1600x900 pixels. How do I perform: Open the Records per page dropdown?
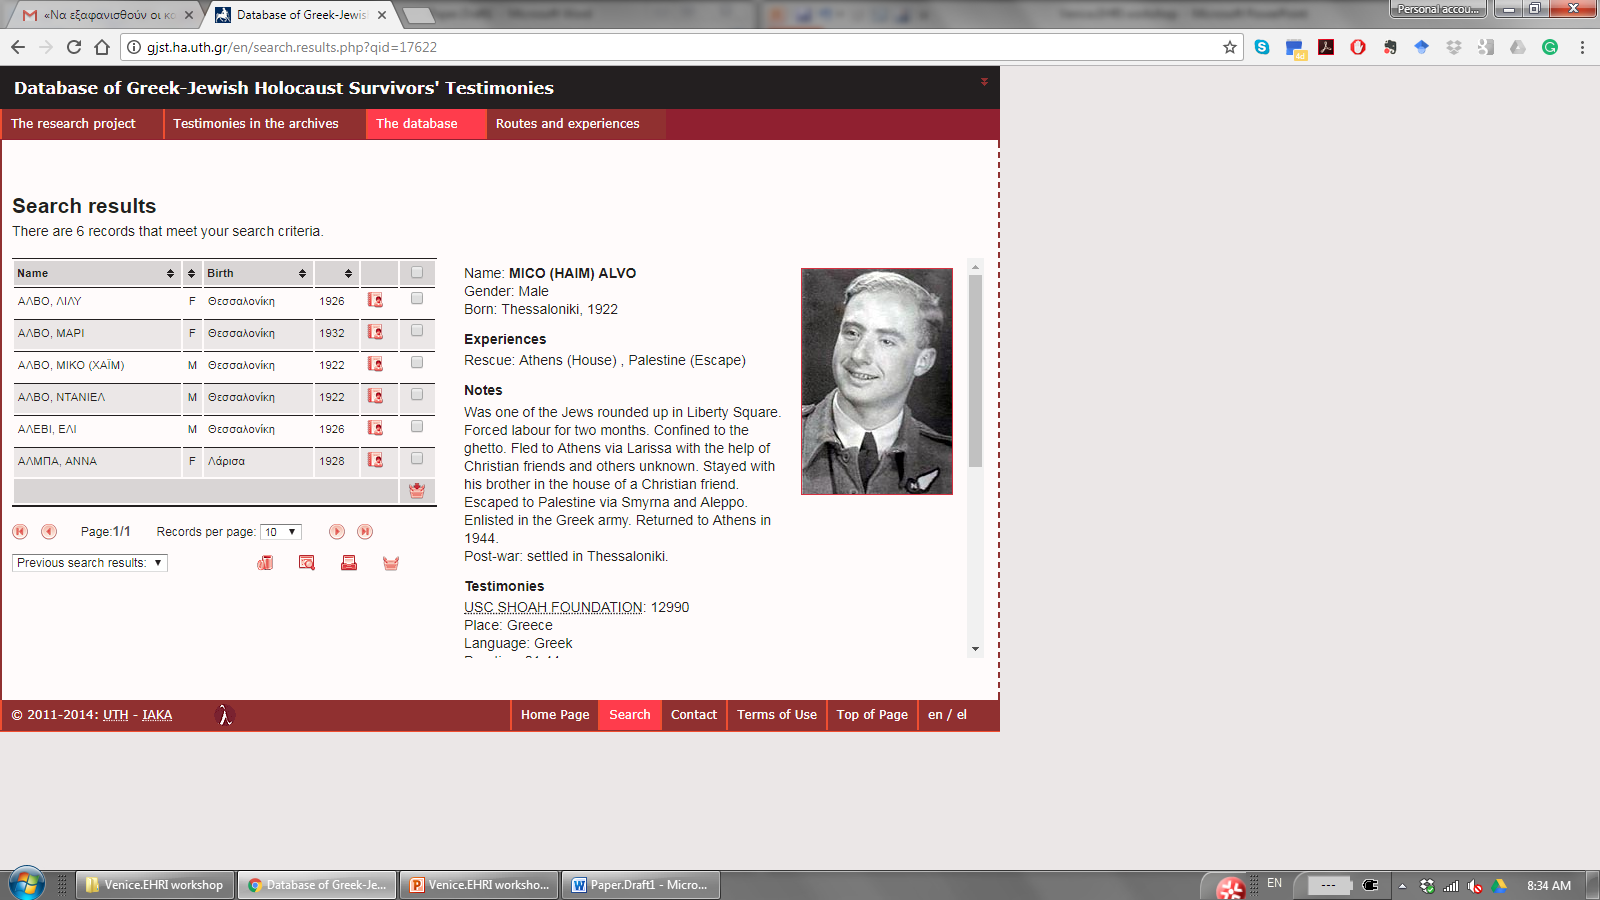pyautogui.click(x=281, y=532)
